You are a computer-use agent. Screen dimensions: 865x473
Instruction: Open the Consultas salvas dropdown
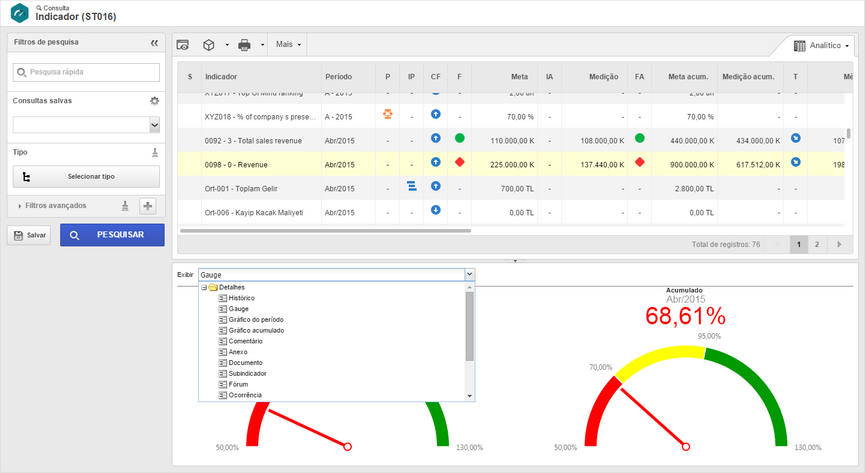(154, 125)
